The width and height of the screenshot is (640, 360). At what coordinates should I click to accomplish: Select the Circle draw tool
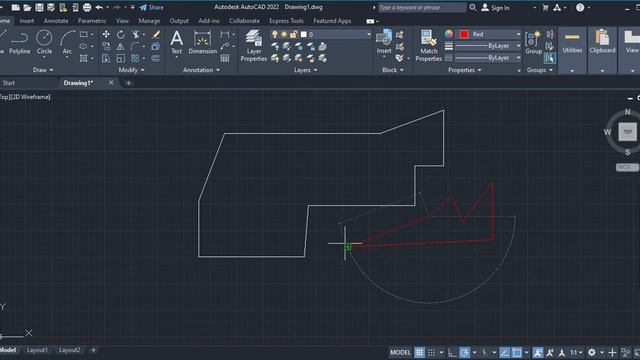coord(44,43)
